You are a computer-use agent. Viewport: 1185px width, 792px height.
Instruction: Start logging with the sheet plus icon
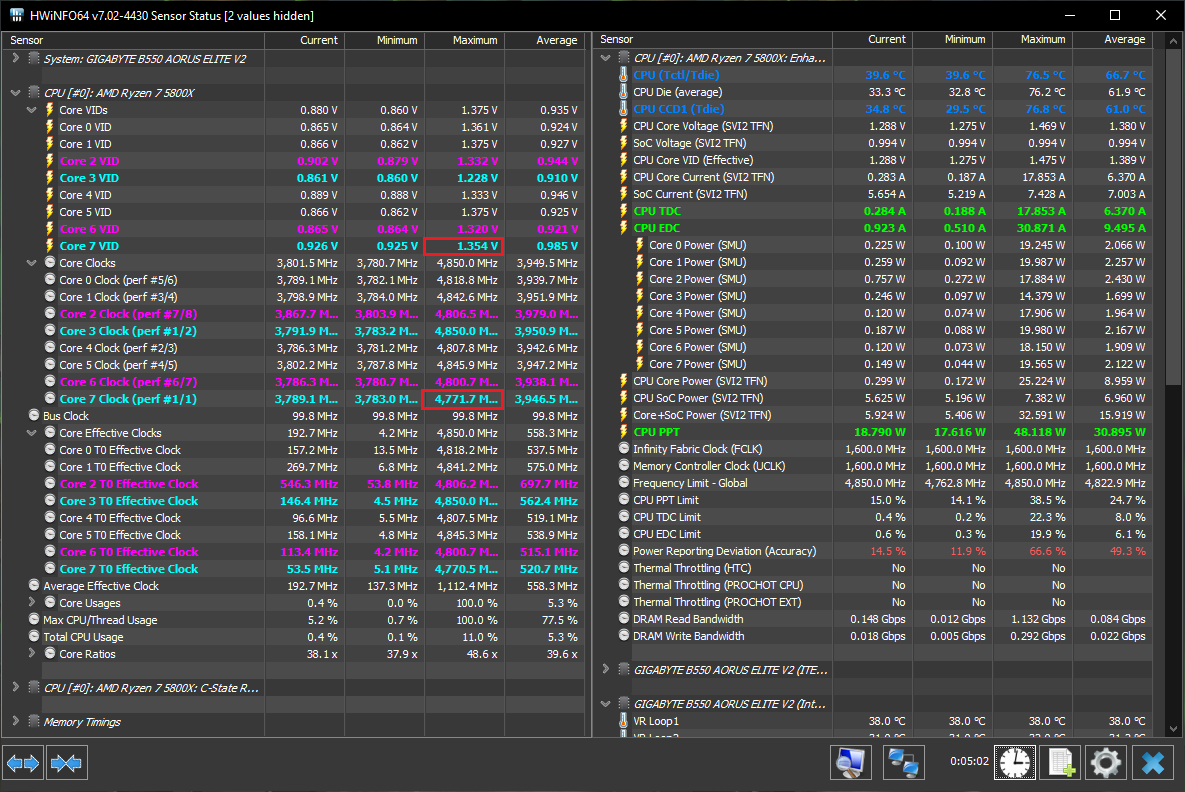point(1060,763)
